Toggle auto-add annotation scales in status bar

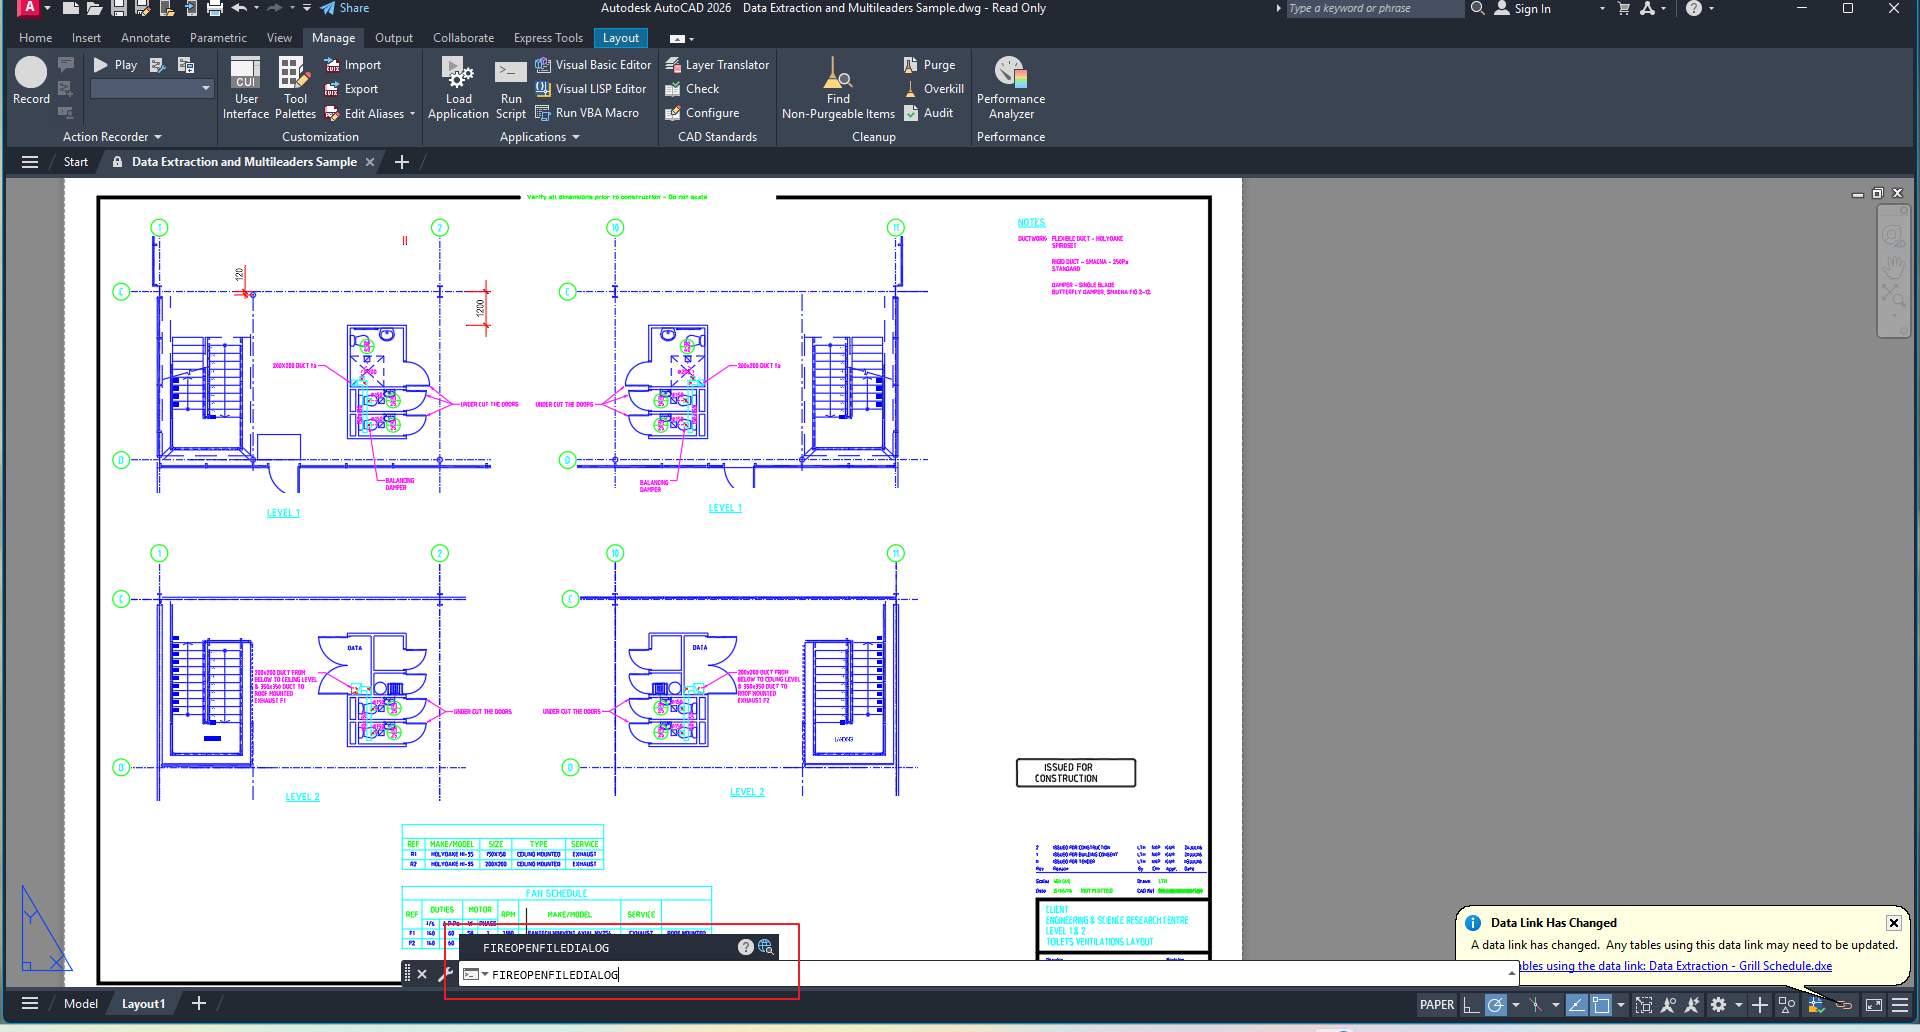coord(1692,1005)
